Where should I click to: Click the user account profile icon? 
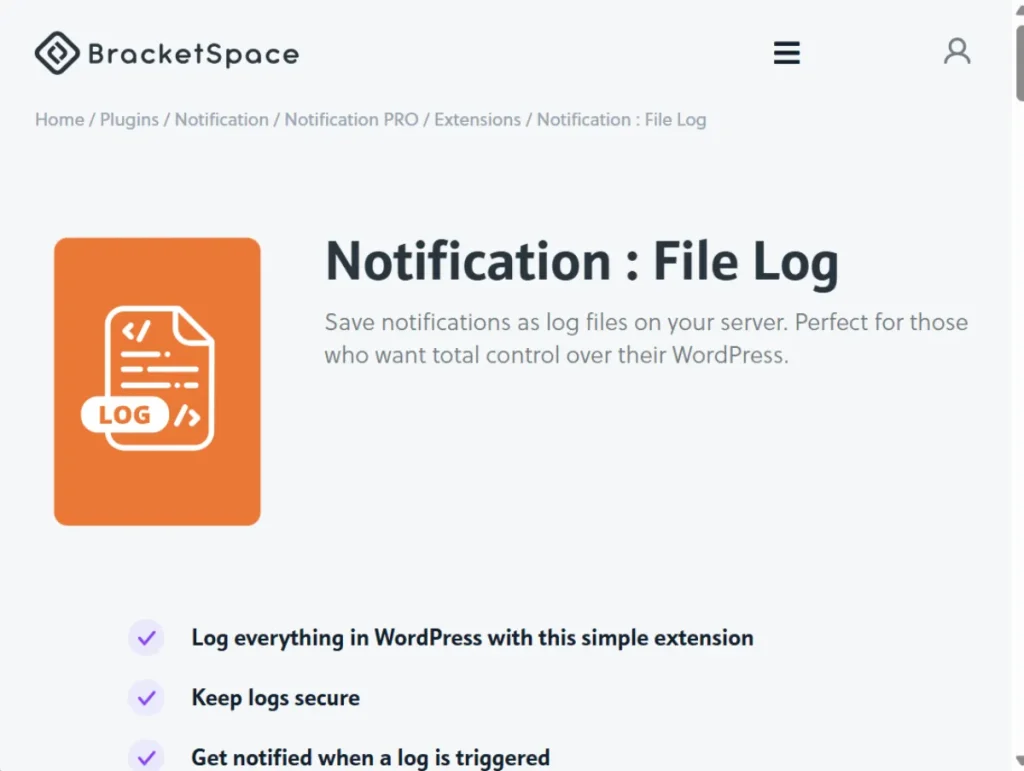[956, 51]
